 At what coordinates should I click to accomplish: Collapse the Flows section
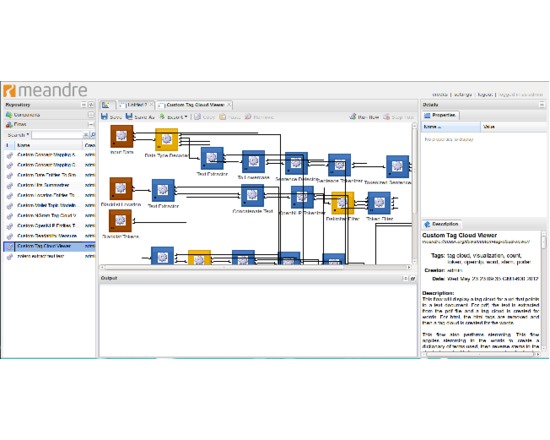pyautogui.click(x=91, y=124)
